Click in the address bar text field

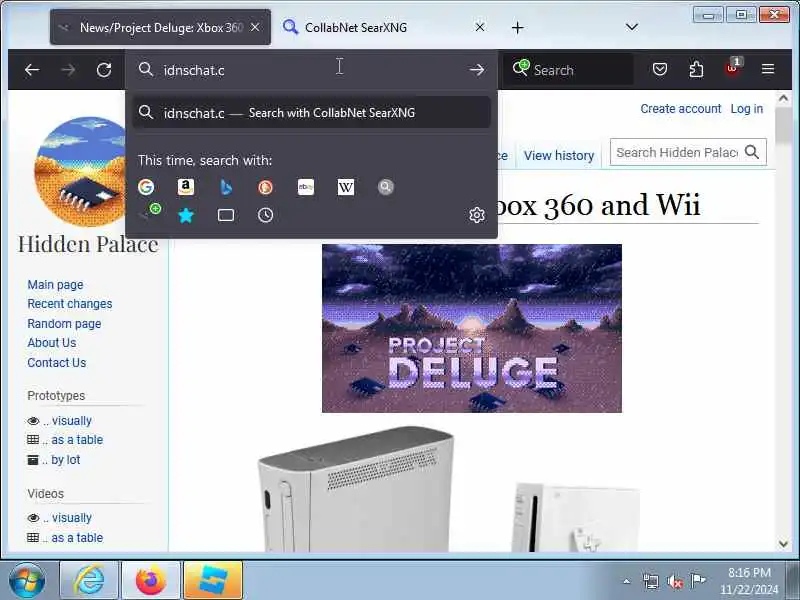click(311, 70)
